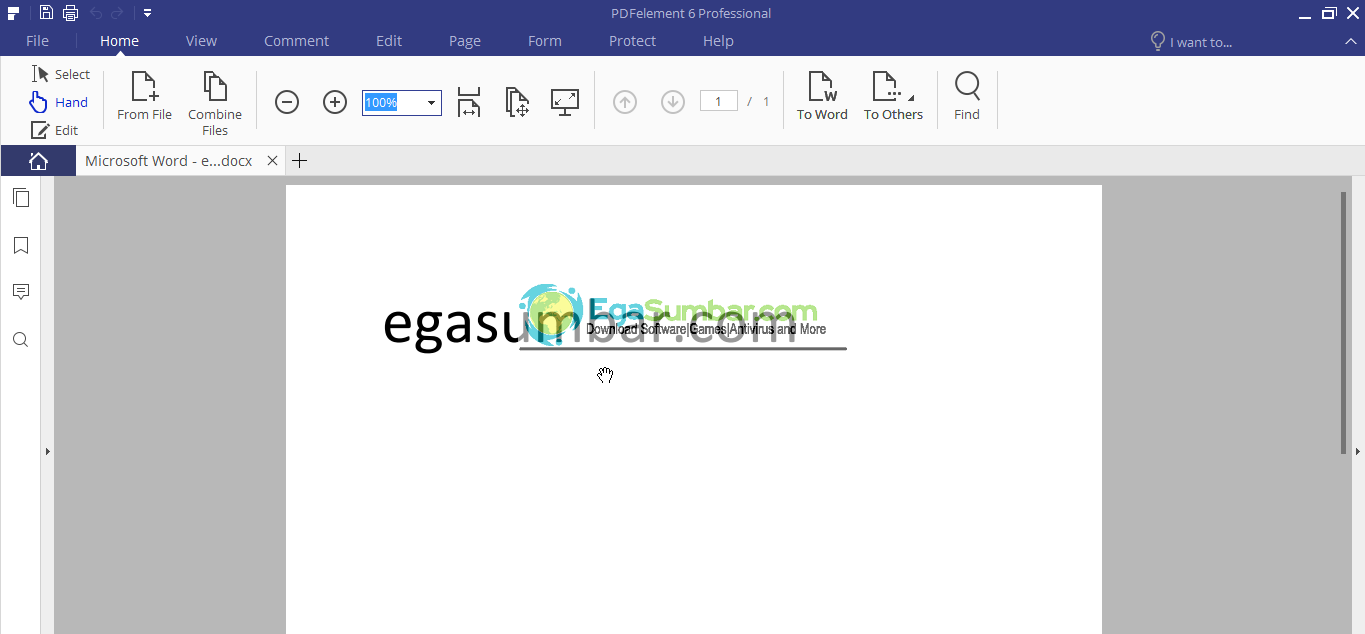Expand the right panel arrow

point(1358,452)
